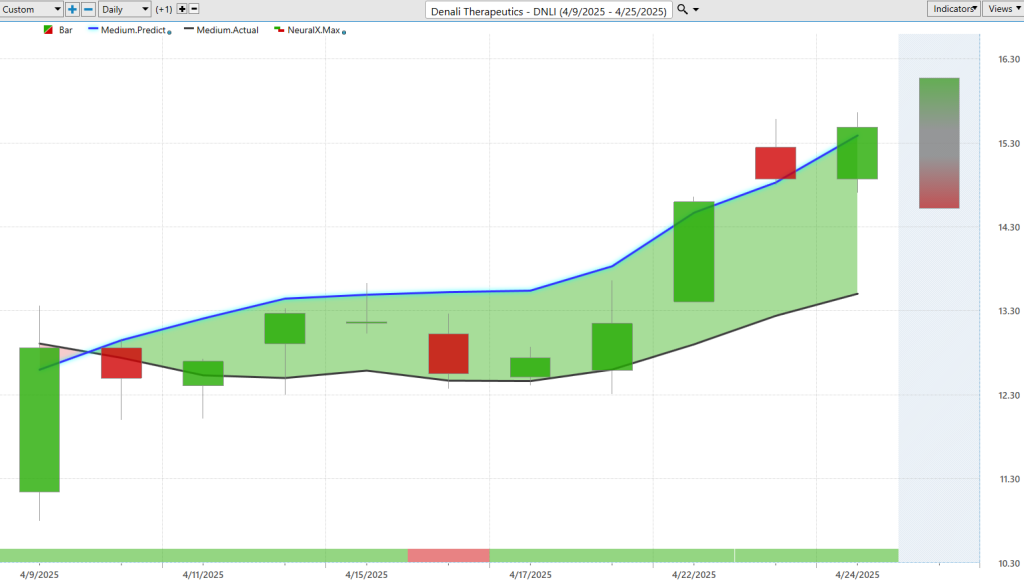Expand the arrow next to search icon
This screenshot has height=582, width=1024.
tap(696, 10)
